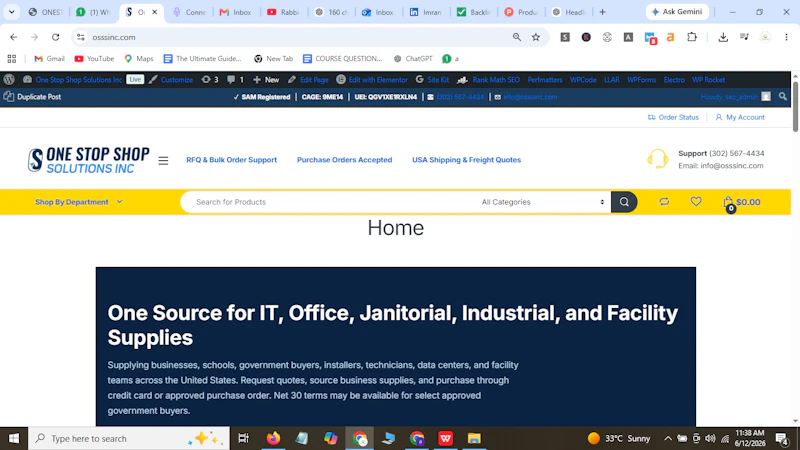Open the hamburger menu next to the logo
The width and height of the screenshot is (800, 450).
pos(163,161)
